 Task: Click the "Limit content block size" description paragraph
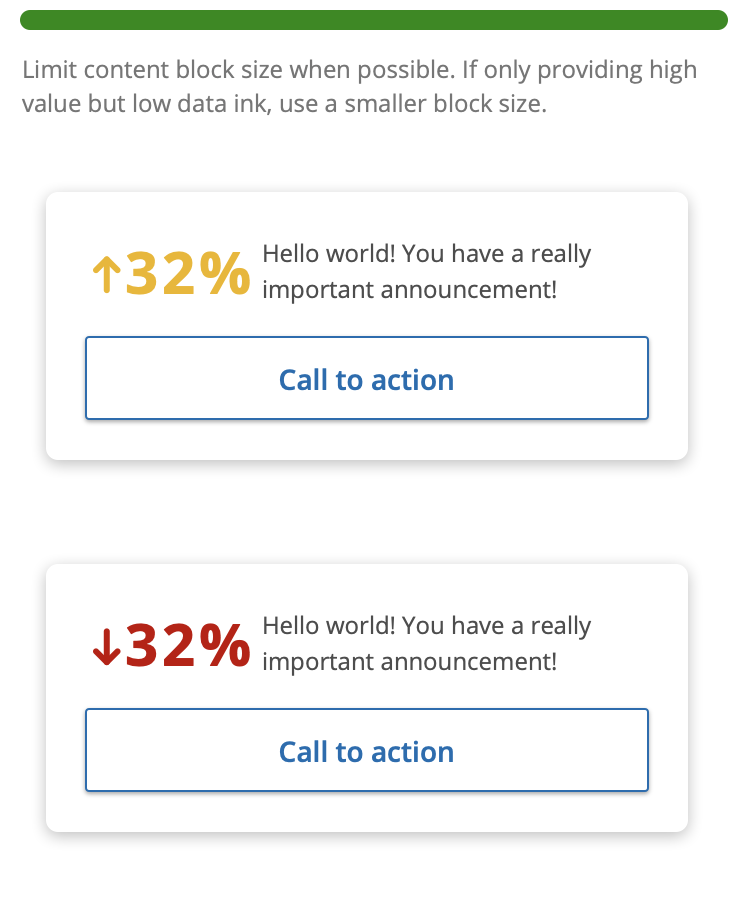[x=360, y=87]
